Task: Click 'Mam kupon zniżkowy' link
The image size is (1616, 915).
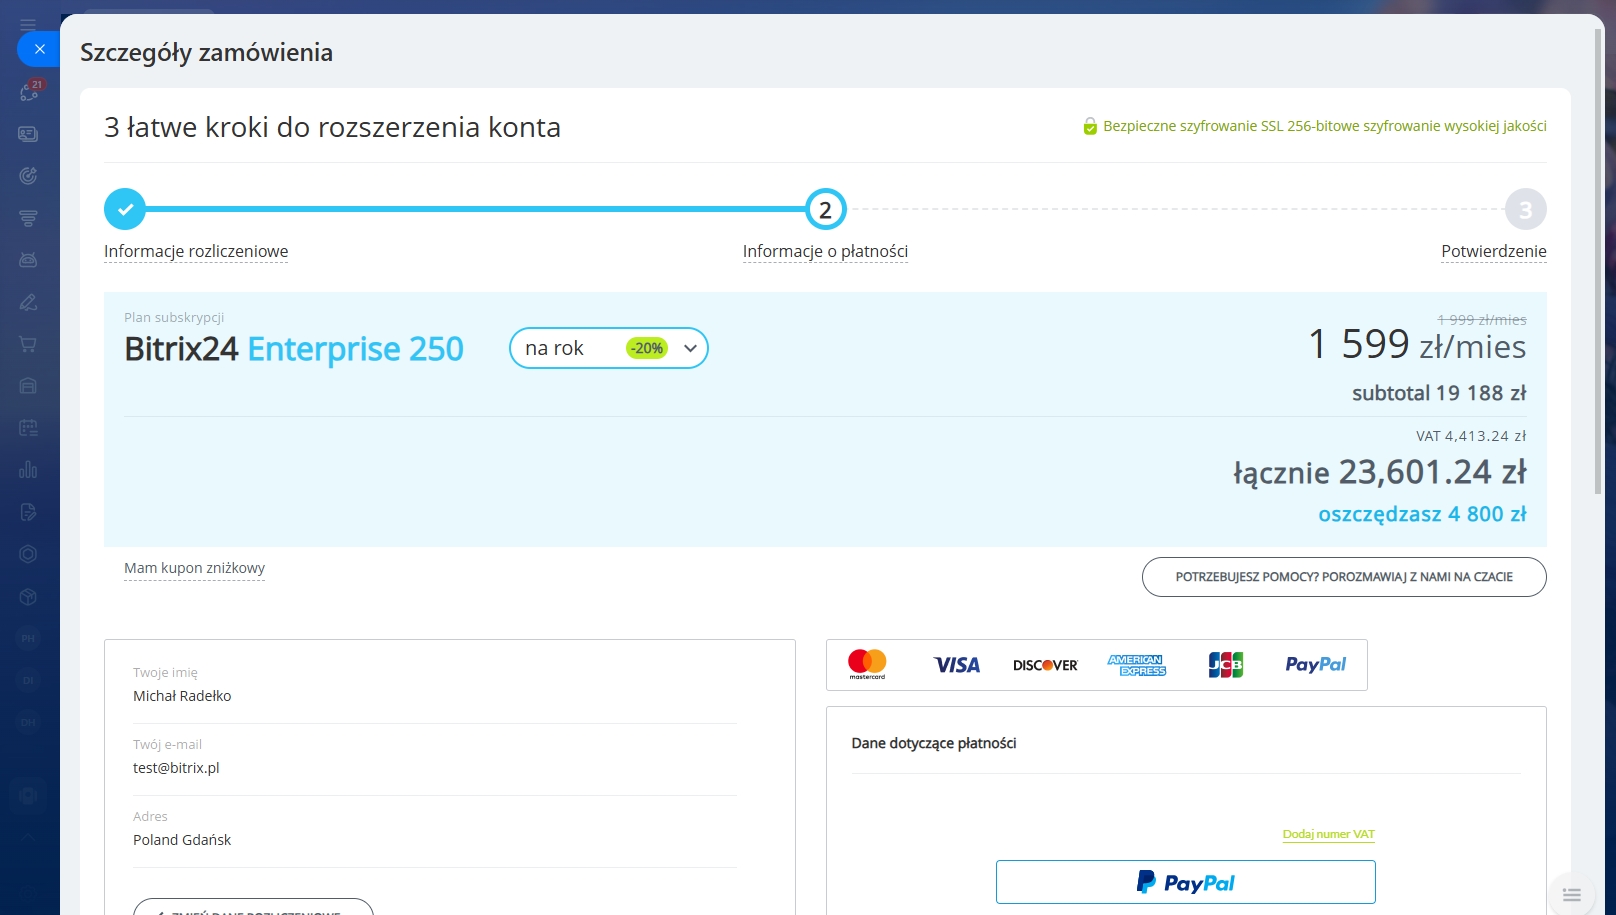Action: click(x=194, y=568)
